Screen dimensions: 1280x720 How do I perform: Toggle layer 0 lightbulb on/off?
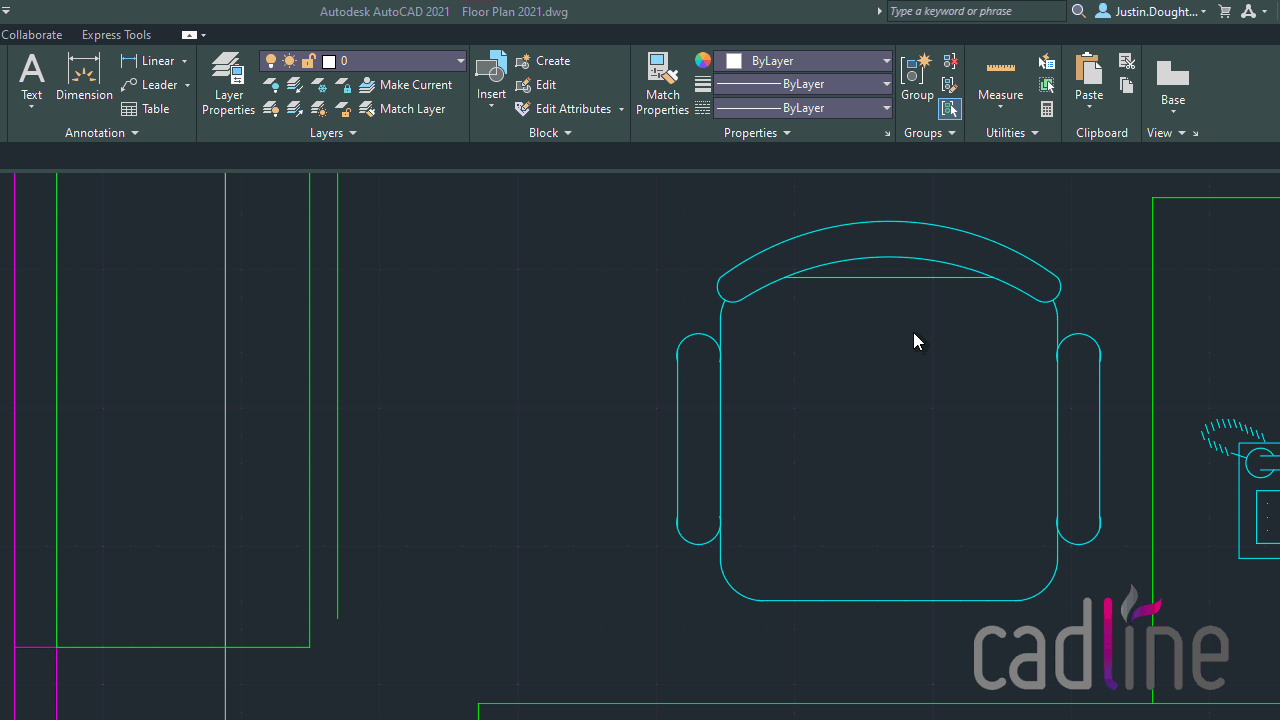tap(271, 61)
